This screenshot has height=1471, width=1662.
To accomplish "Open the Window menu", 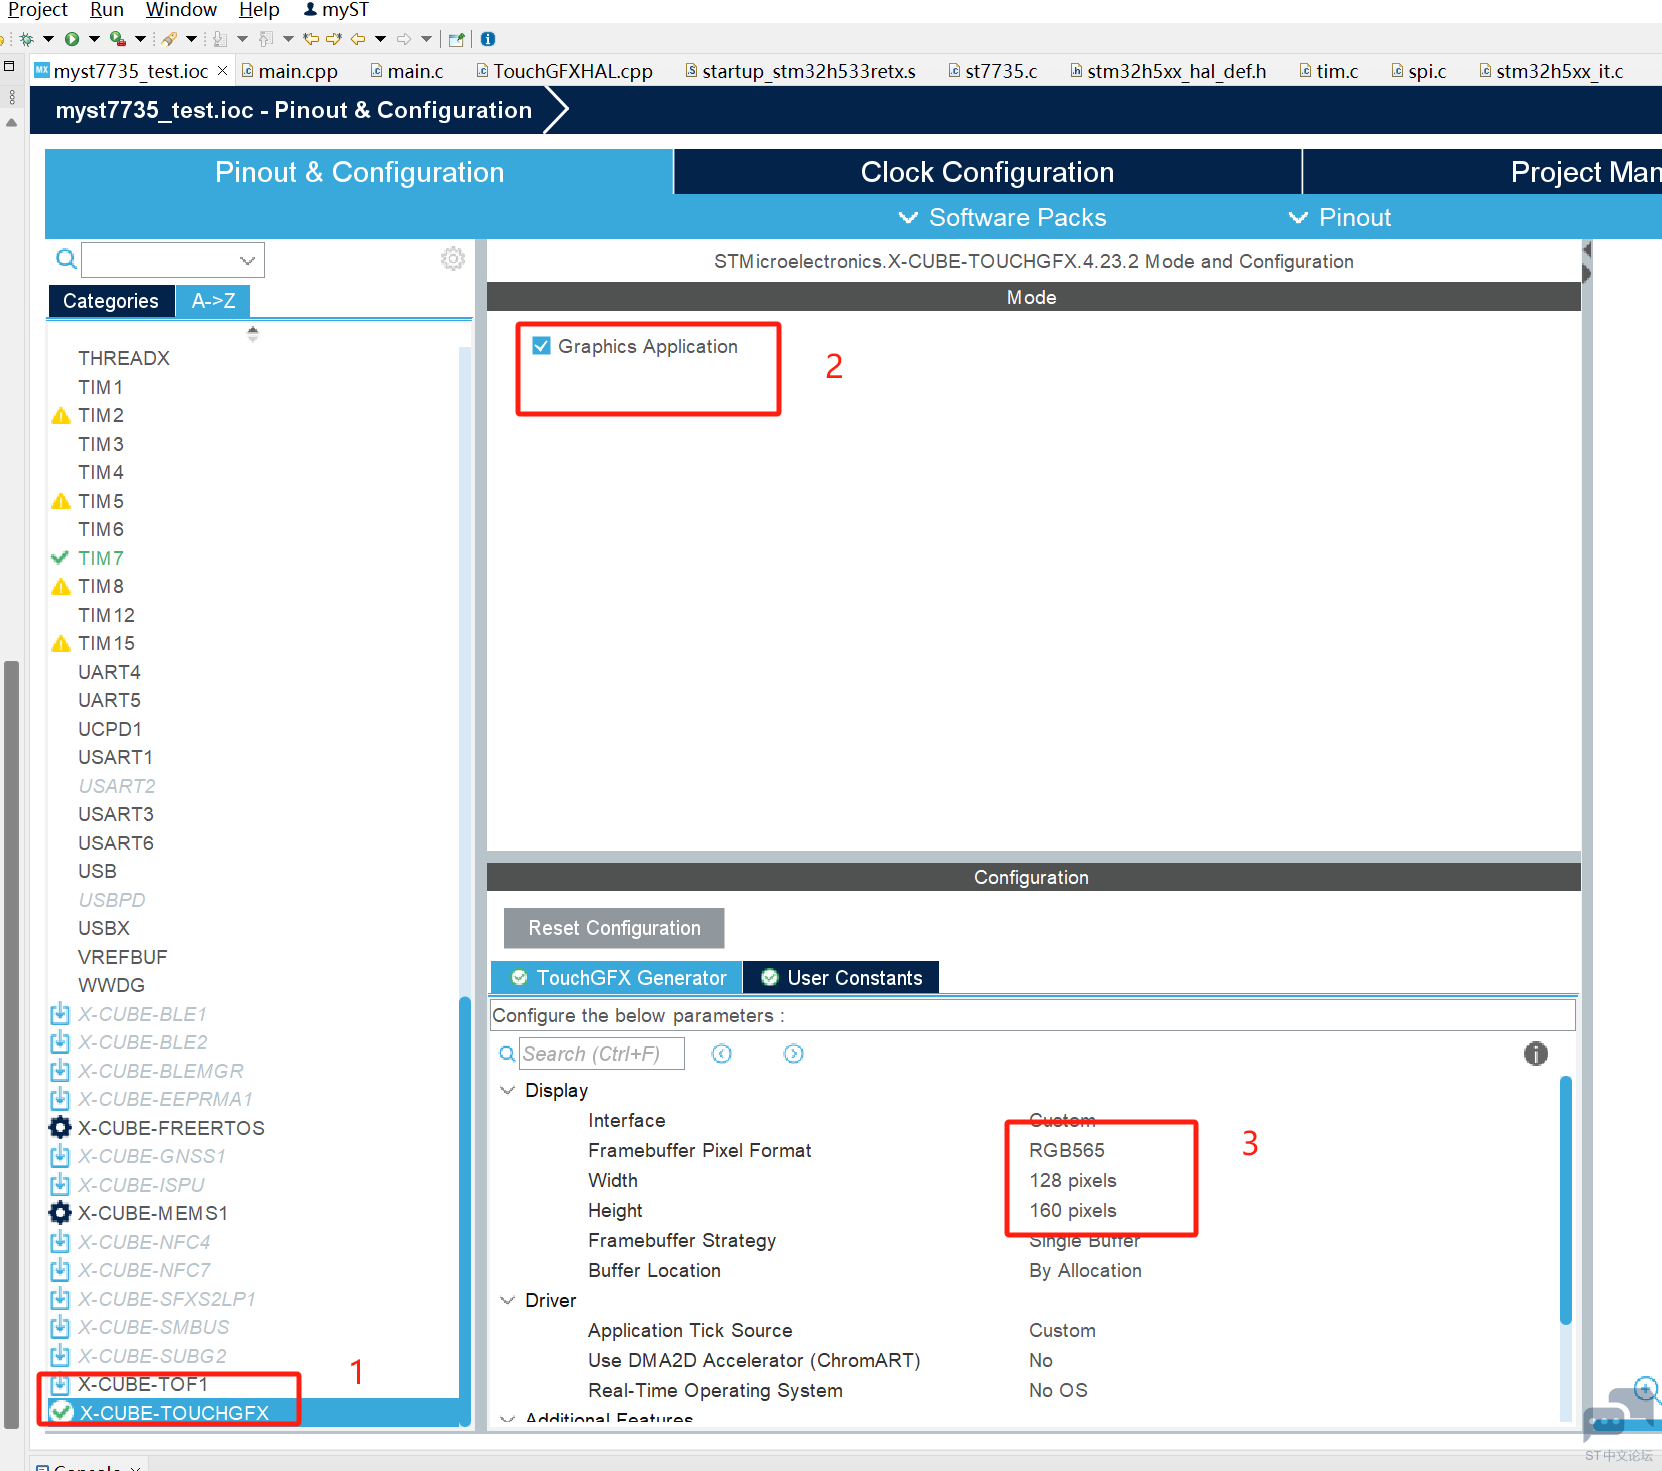I will [181, 10].
